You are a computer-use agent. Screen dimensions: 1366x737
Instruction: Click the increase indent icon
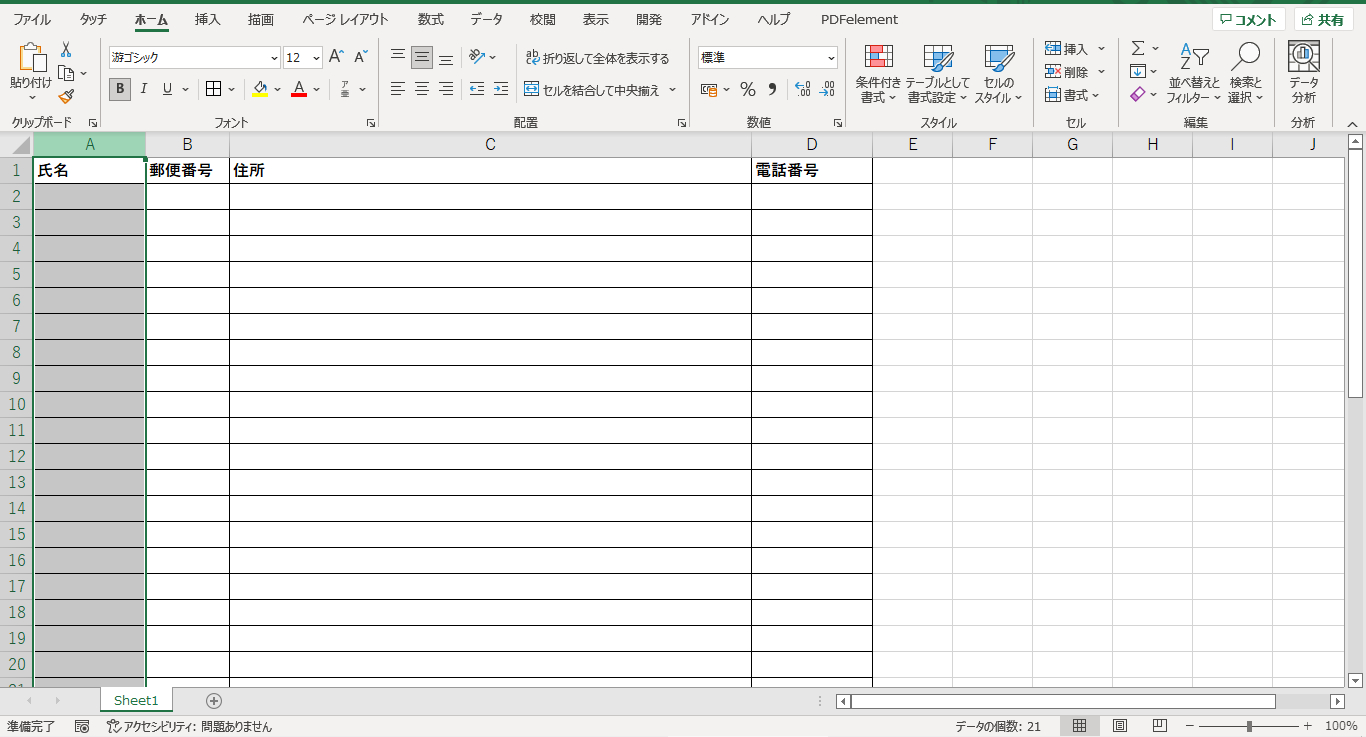click(x=501, y=89)
